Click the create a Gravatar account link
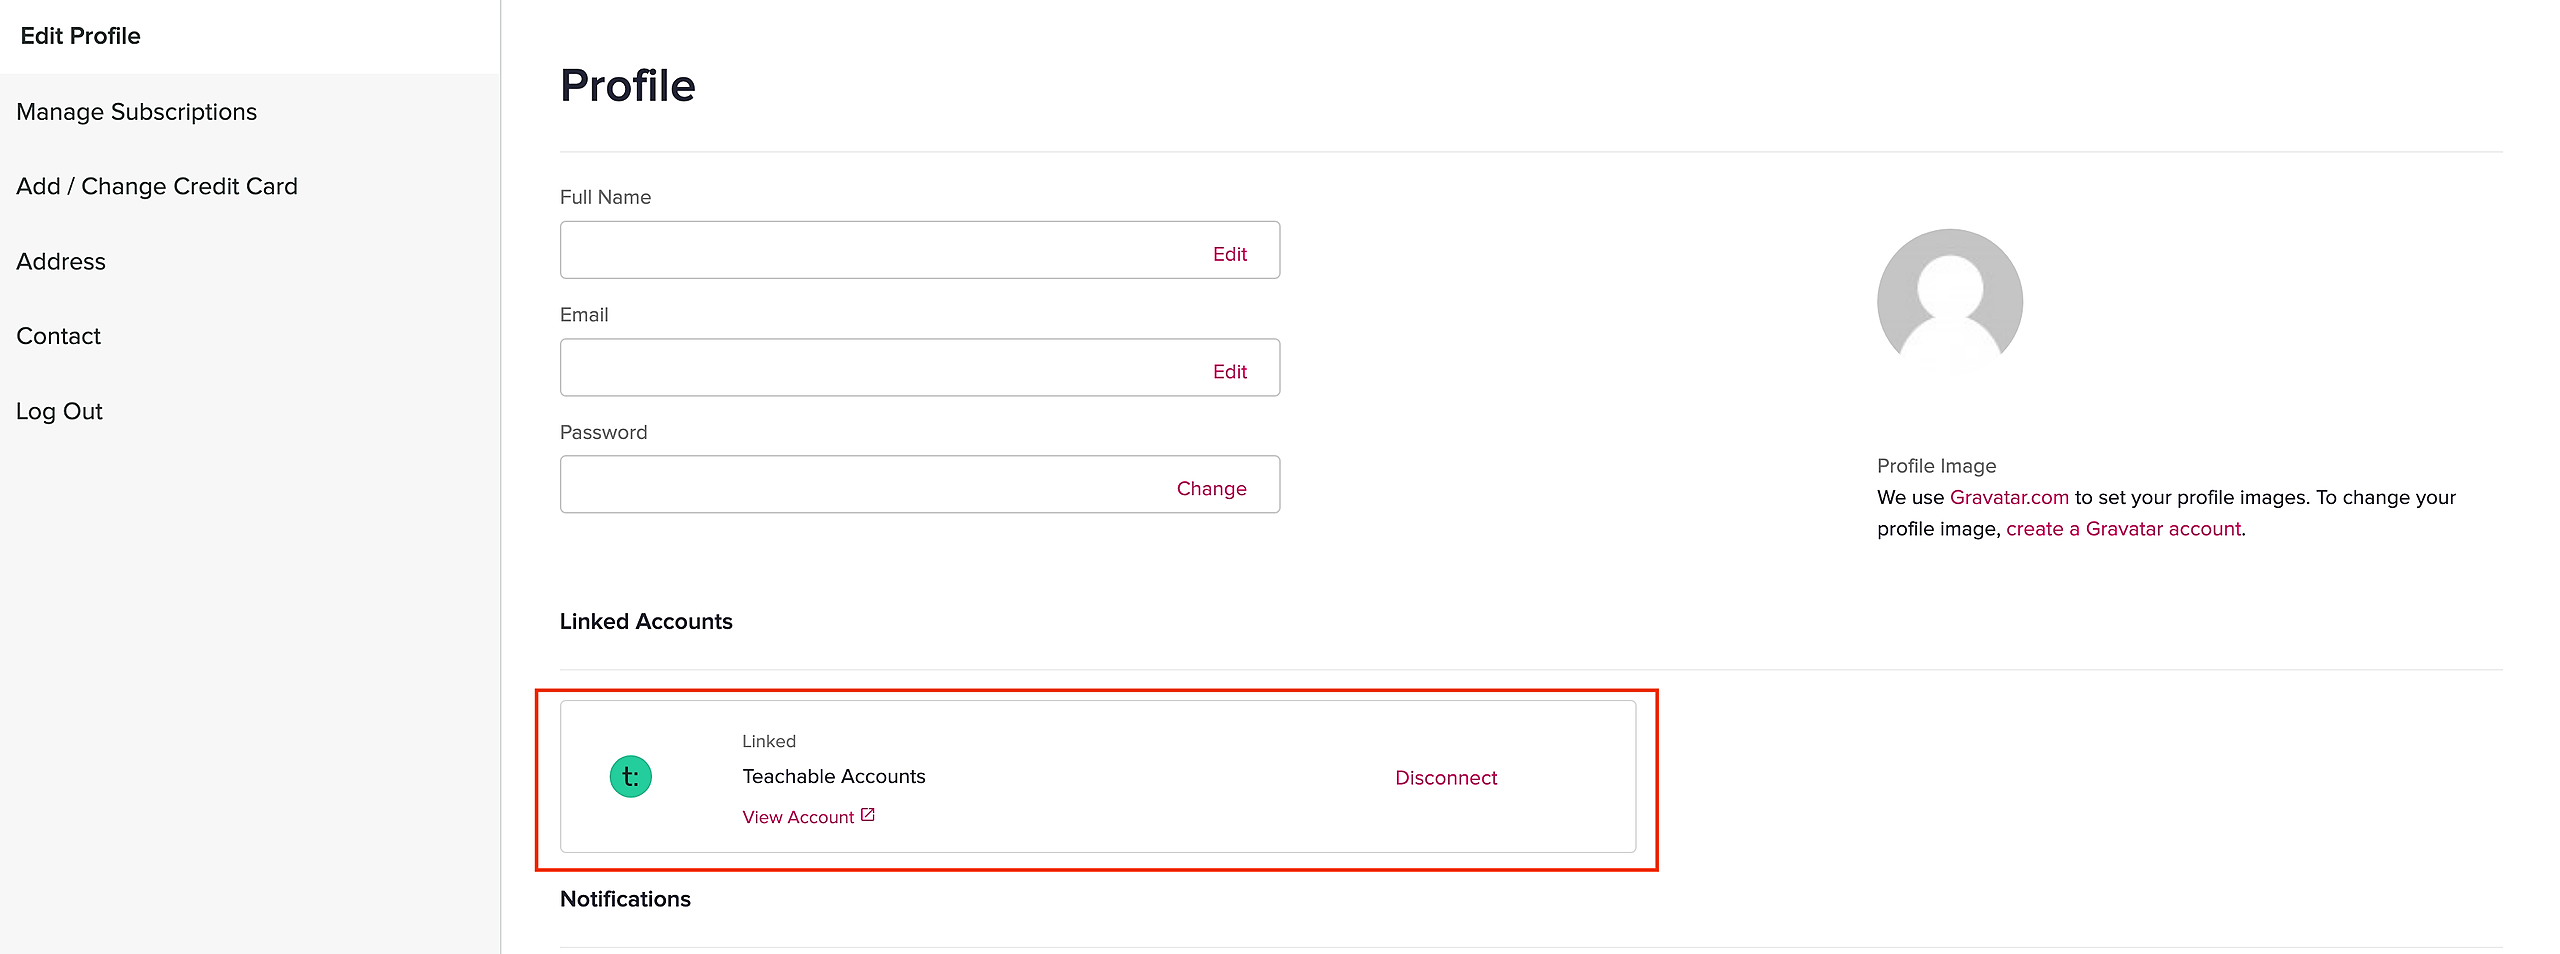2560x954 pixels. 2123,529
